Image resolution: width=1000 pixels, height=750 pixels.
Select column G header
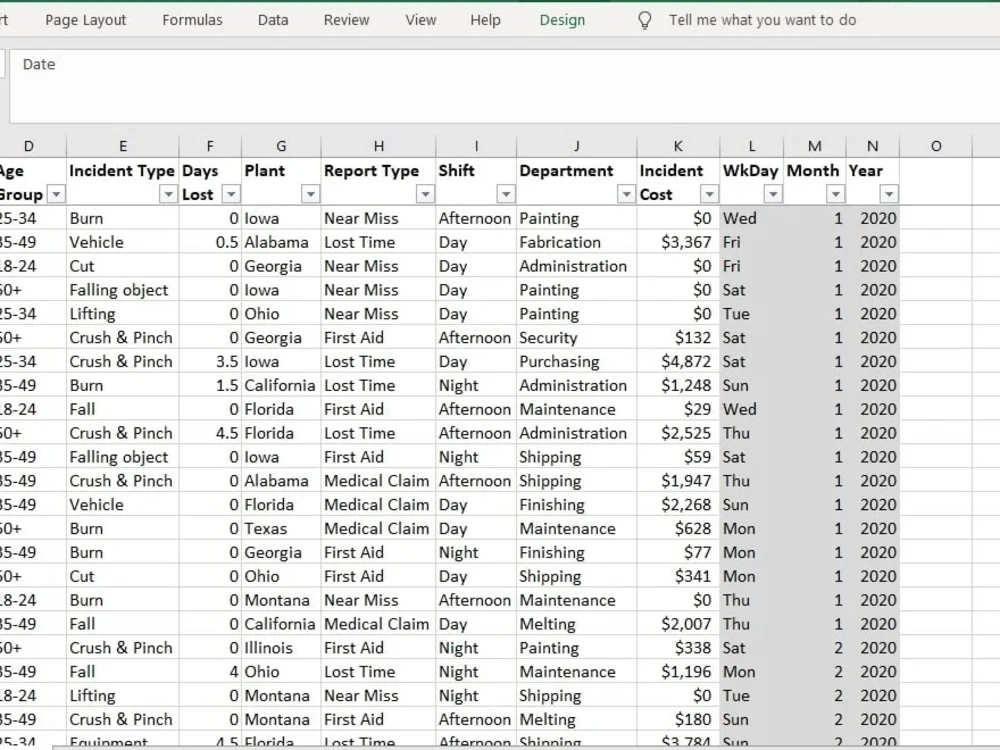(x=281, y=146)
